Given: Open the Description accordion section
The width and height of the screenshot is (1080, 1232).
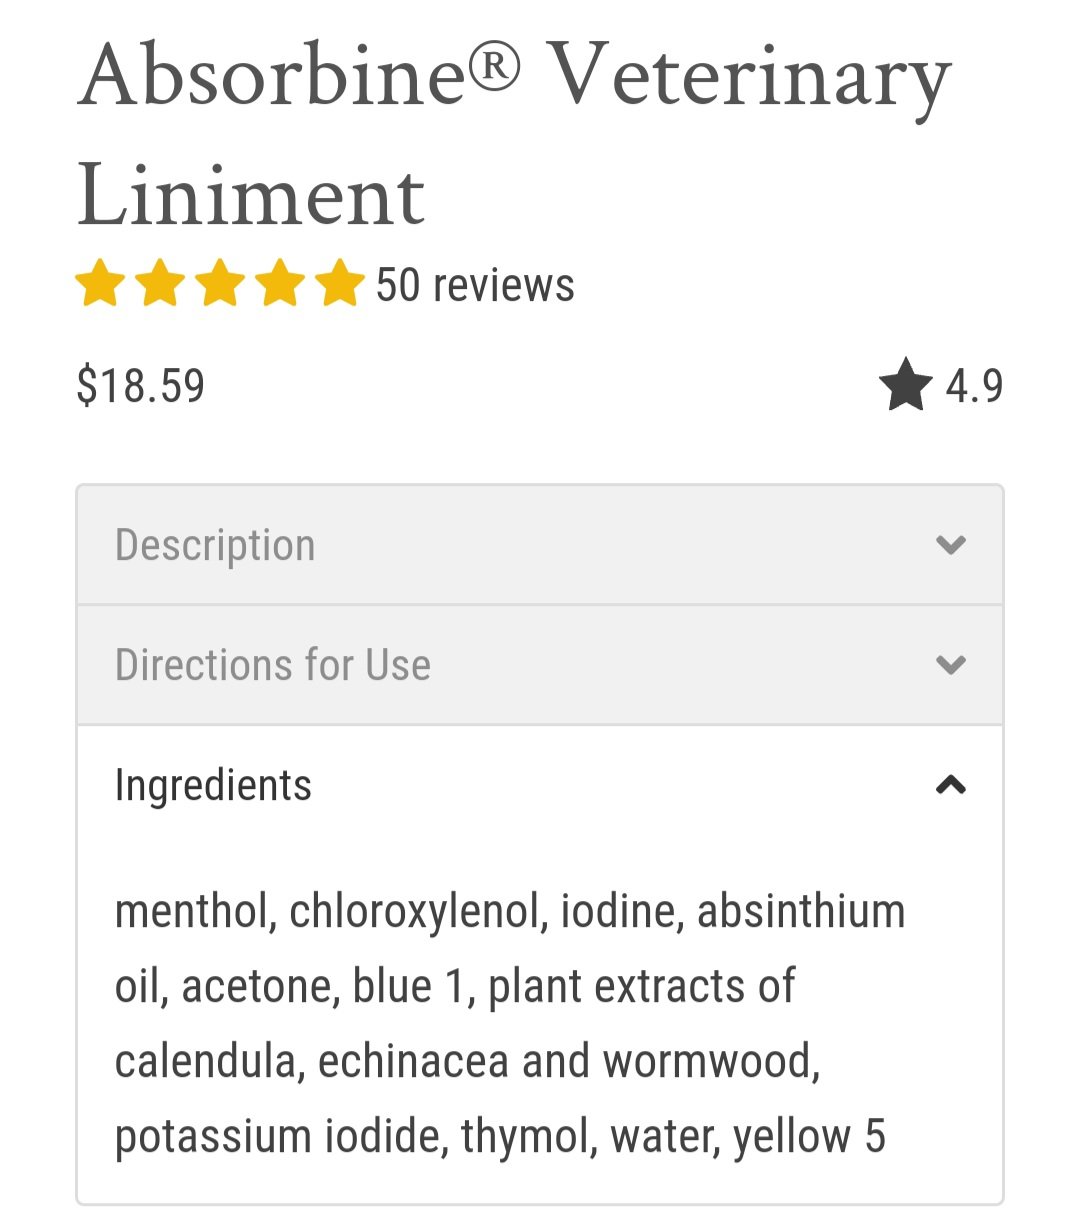Looking at the screenshot, I should pyautogui.click(x=540, y=545).
